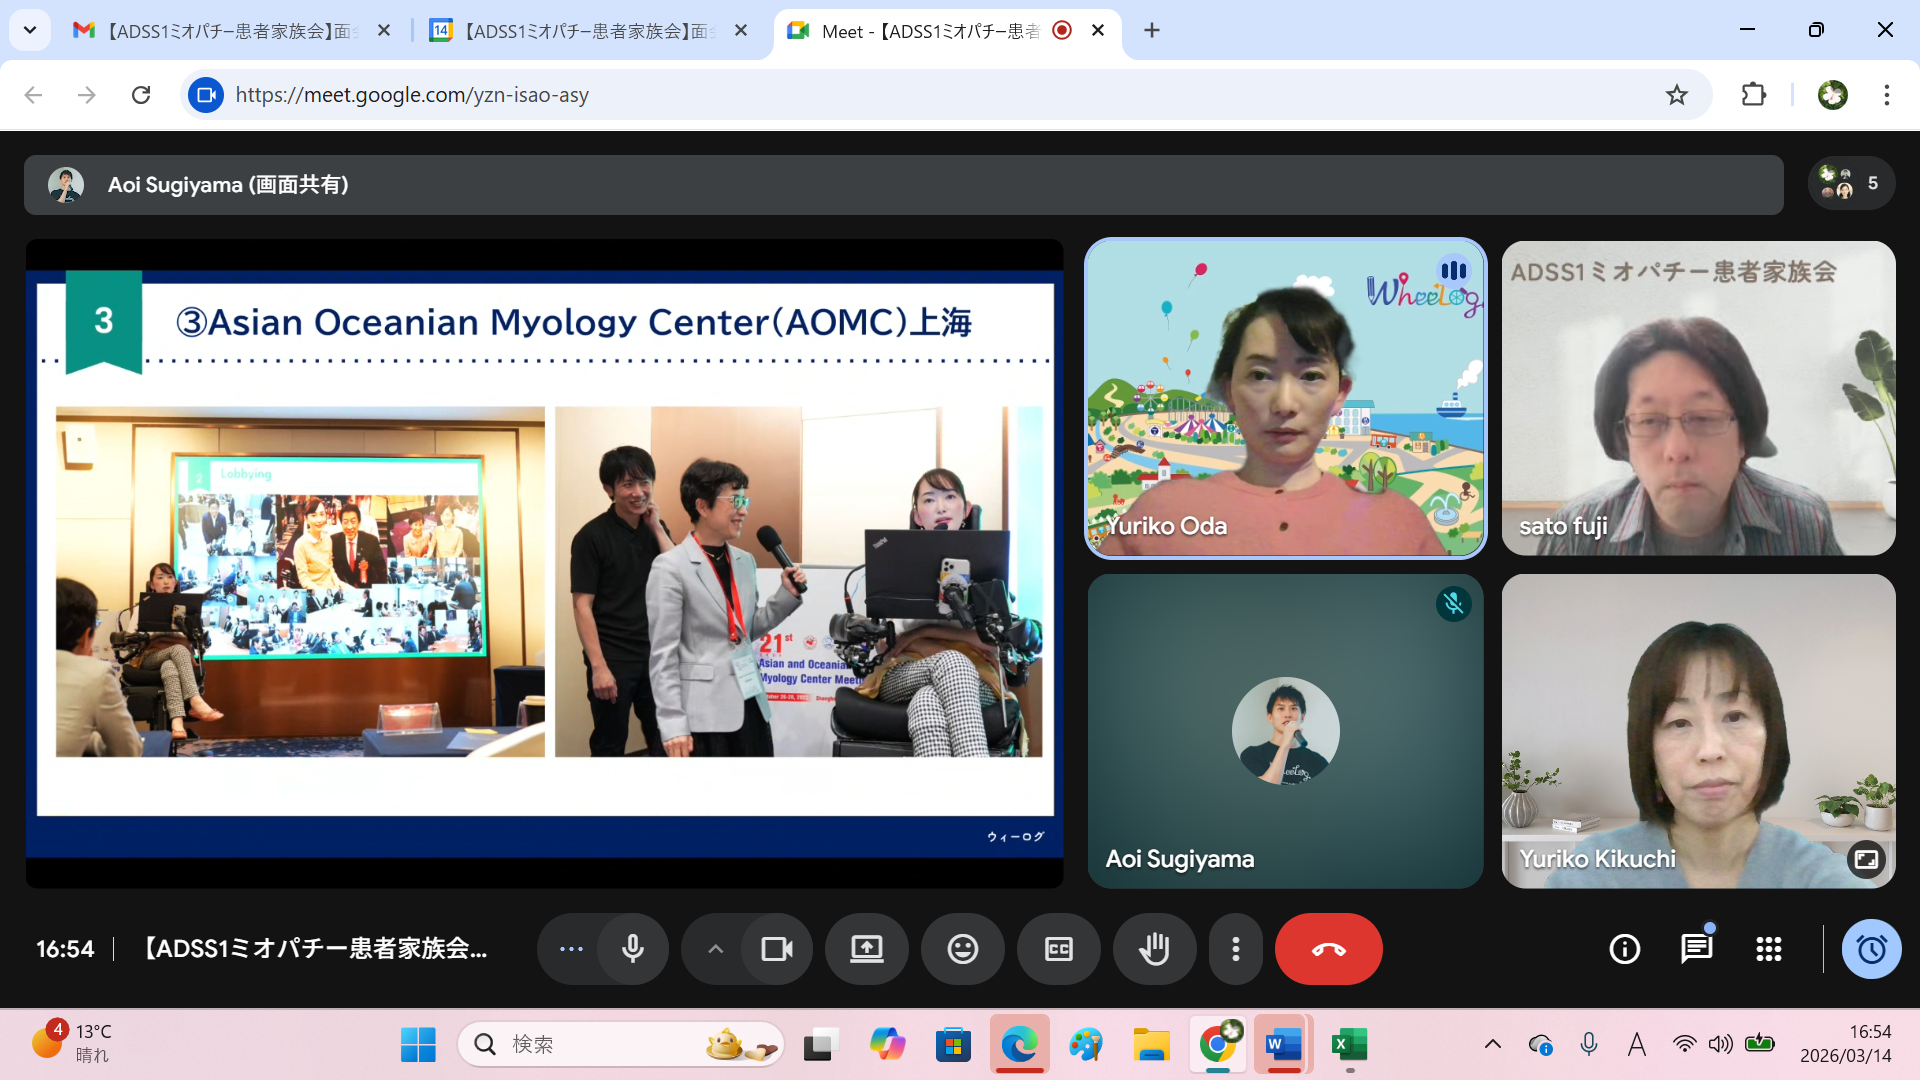Screen dimensions: 1920x1080
Task: Open the in-call chat panel
Action: click(1696, 949)
